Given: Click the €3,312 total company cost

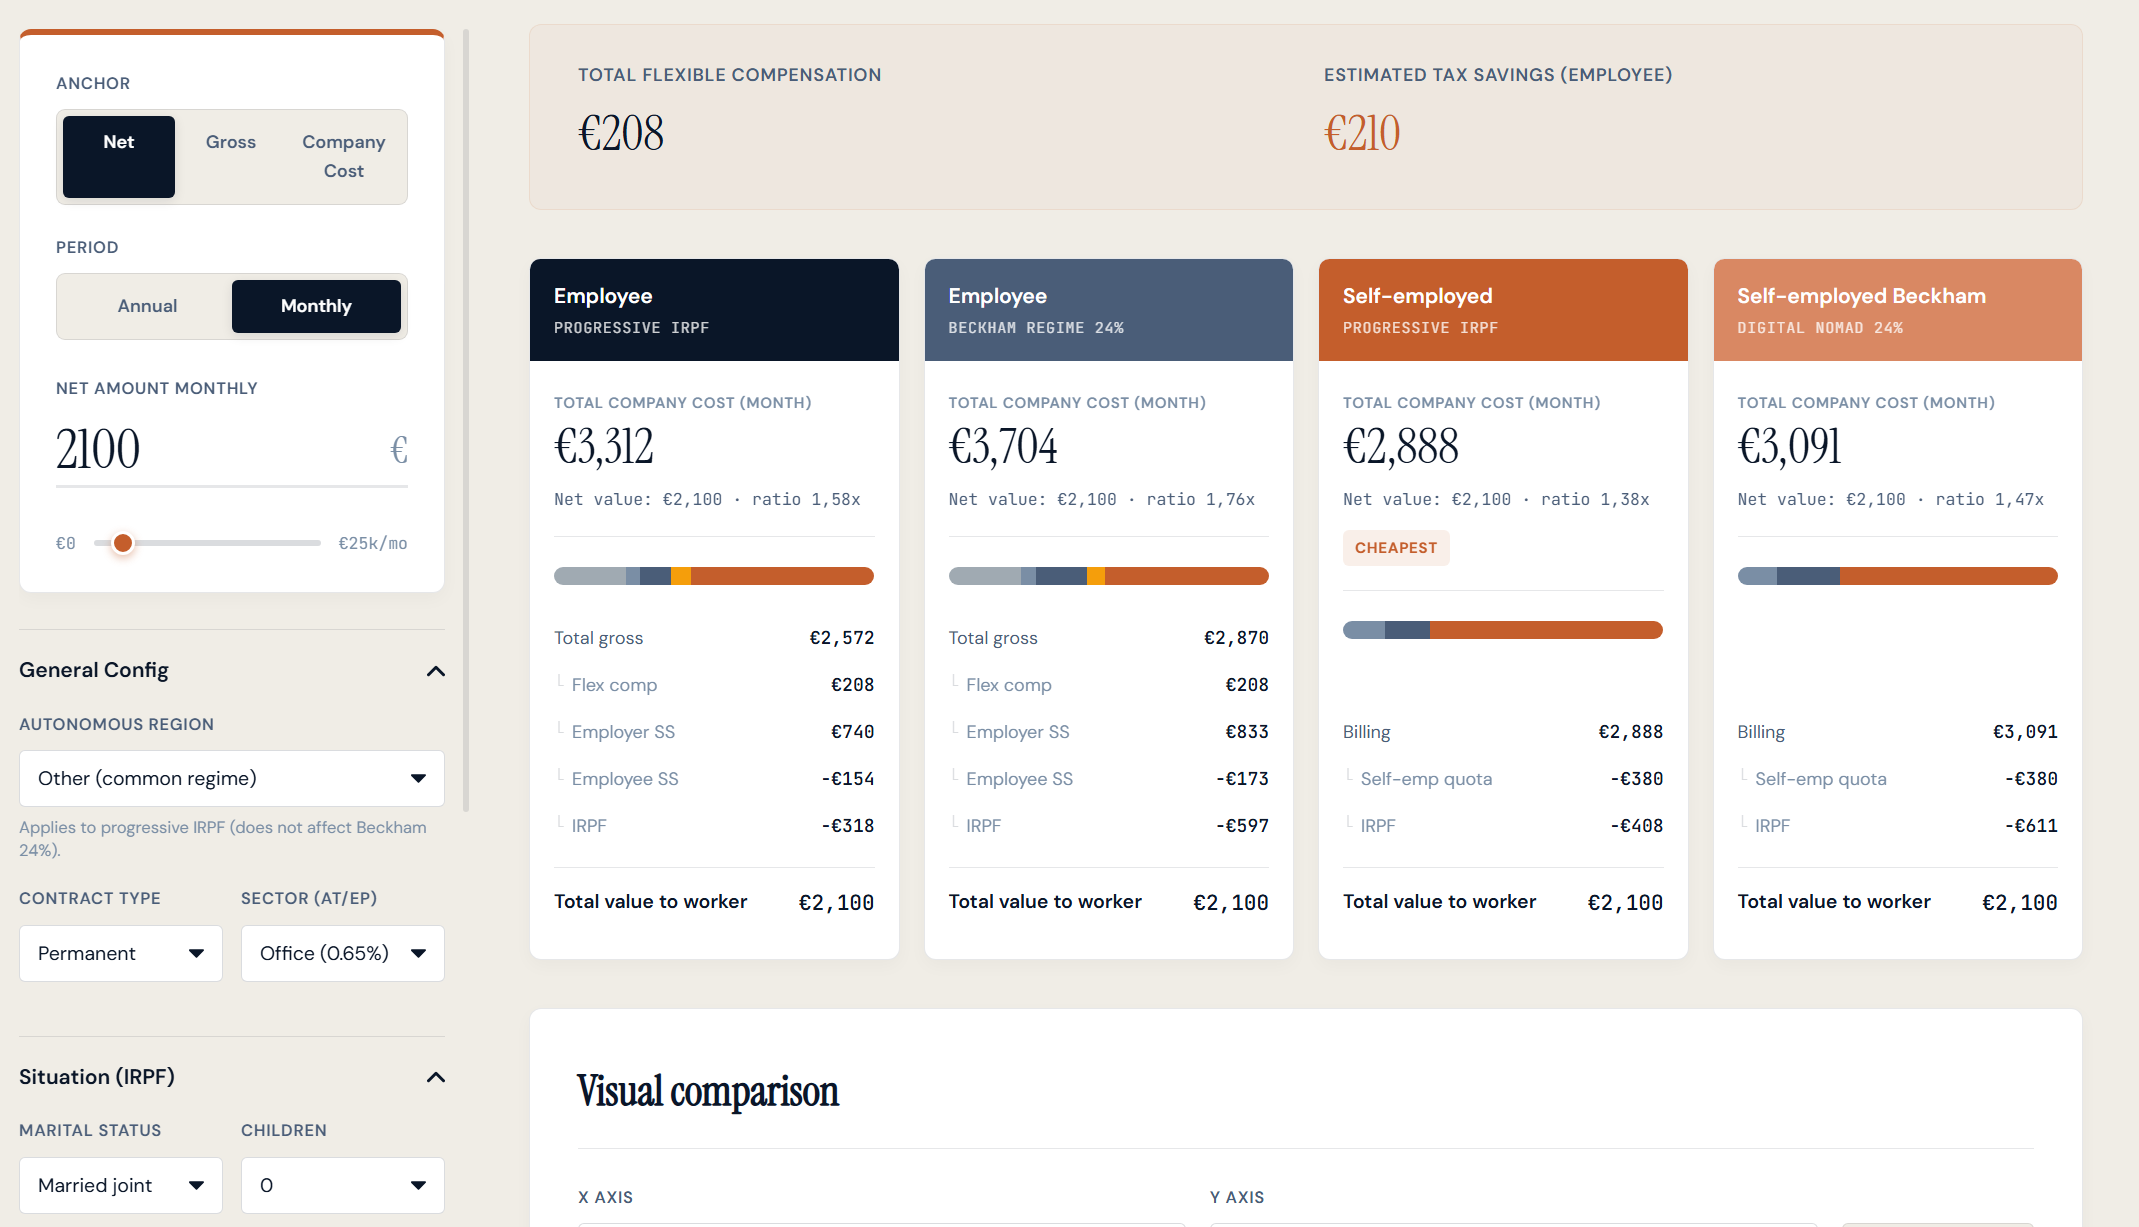Looking at the screenshot, I should (x=604, y=446).
